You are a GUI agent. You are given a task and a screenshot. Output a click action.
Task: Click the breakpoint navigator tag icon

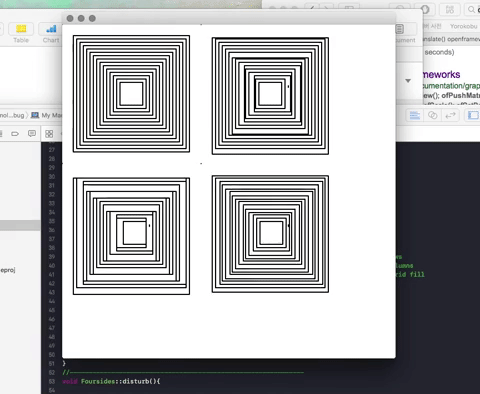15,134
